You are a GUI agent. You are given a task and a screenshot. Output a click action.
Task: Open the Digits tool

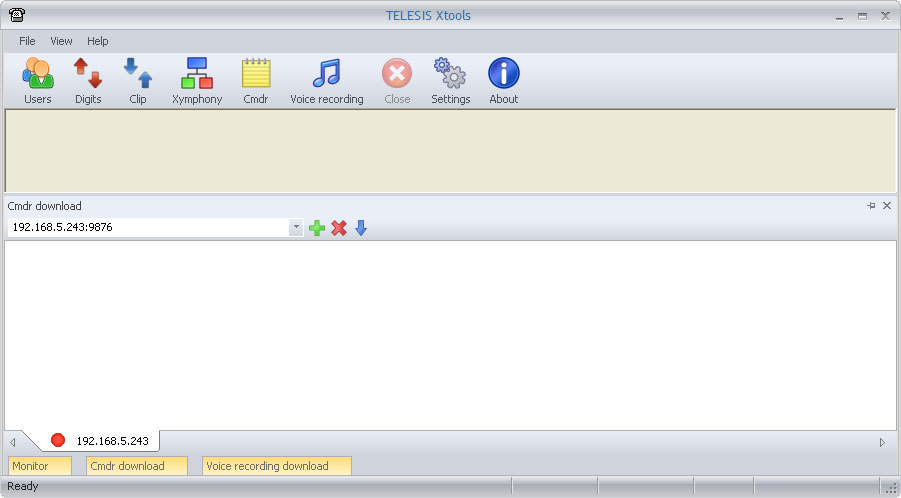88,81
